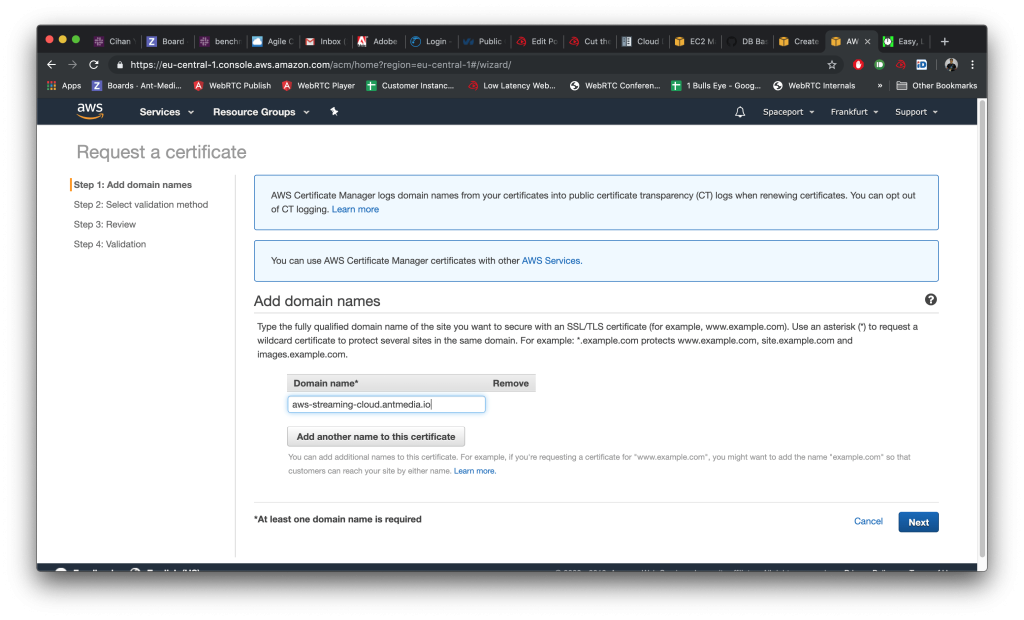Cancel the certificate request
This screenshot has width=1024, height=620.
coord(868,521)
